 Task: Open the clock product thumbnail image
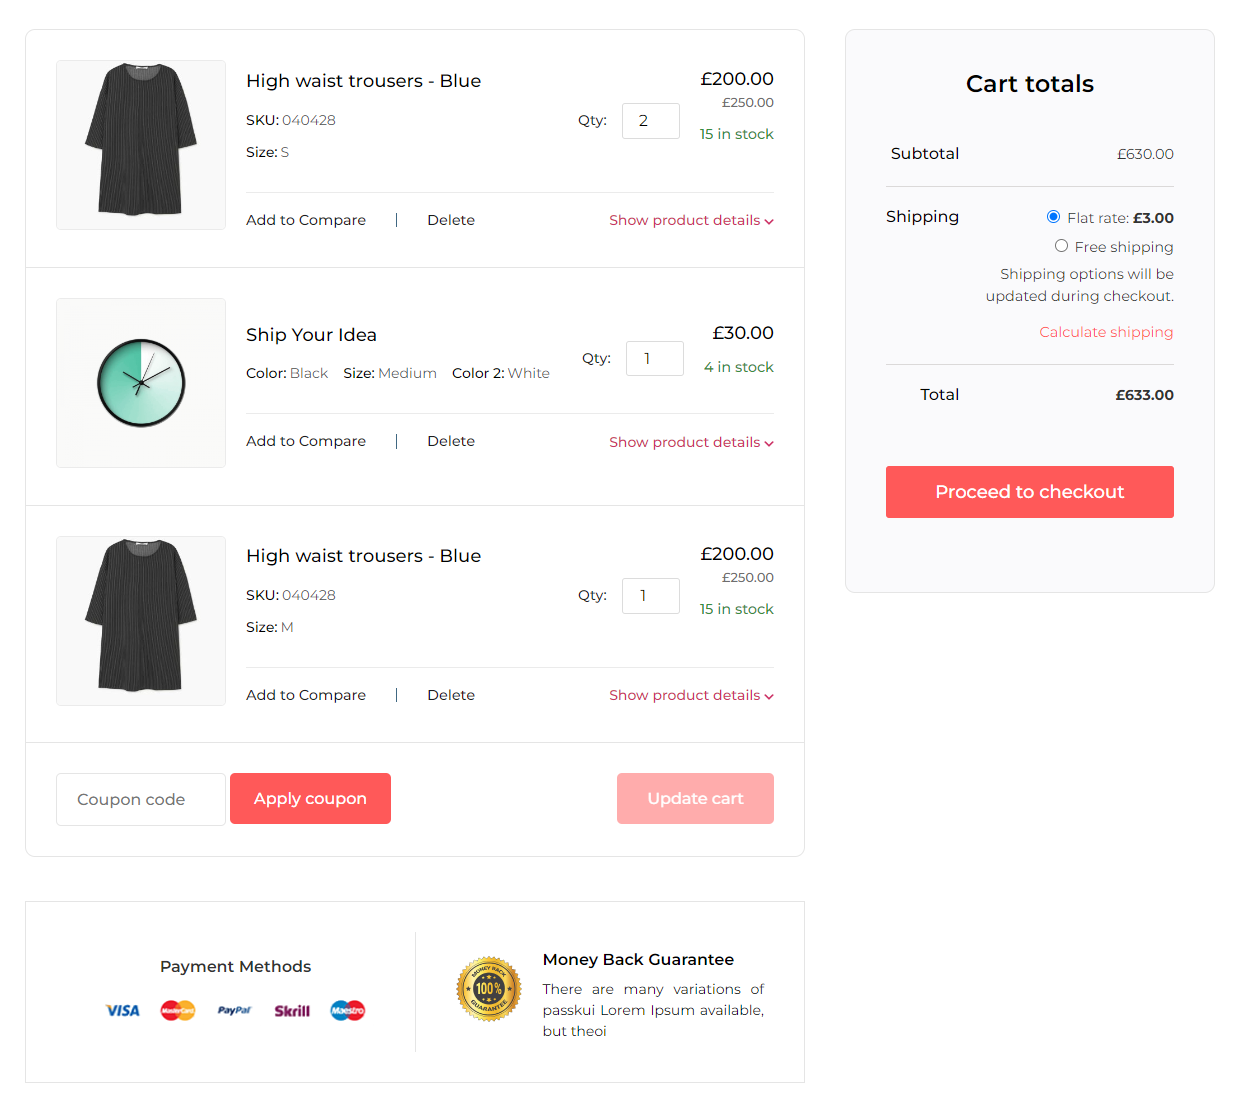coord(141,383)
